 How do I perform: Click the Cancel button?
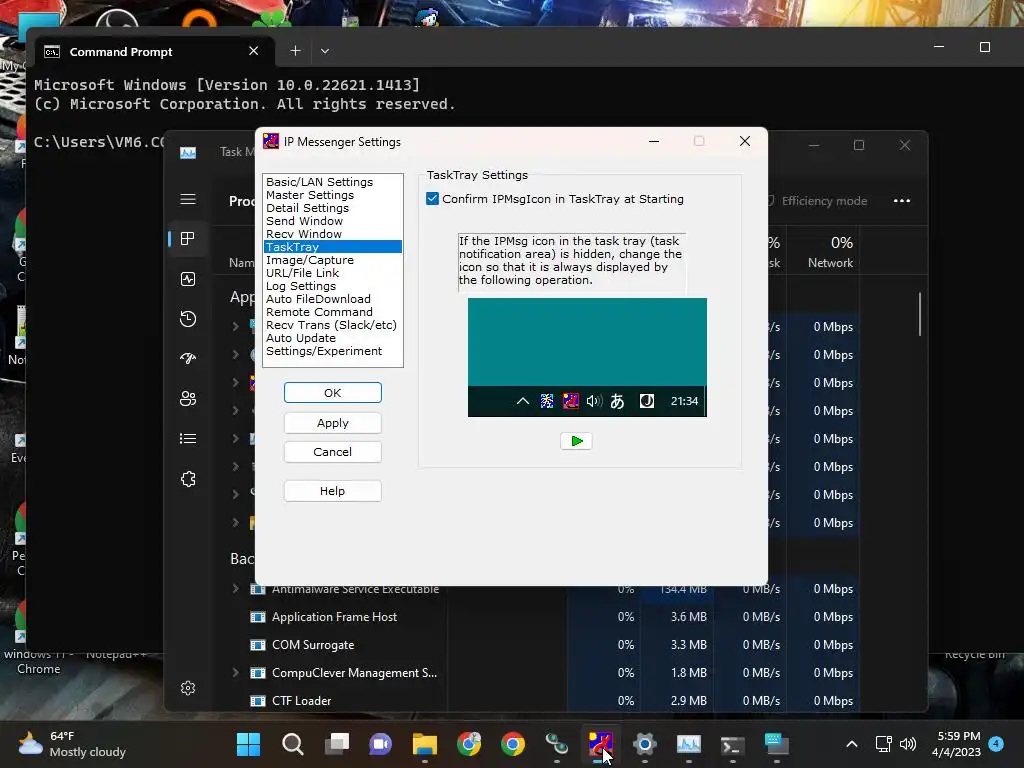click(332, 452)
